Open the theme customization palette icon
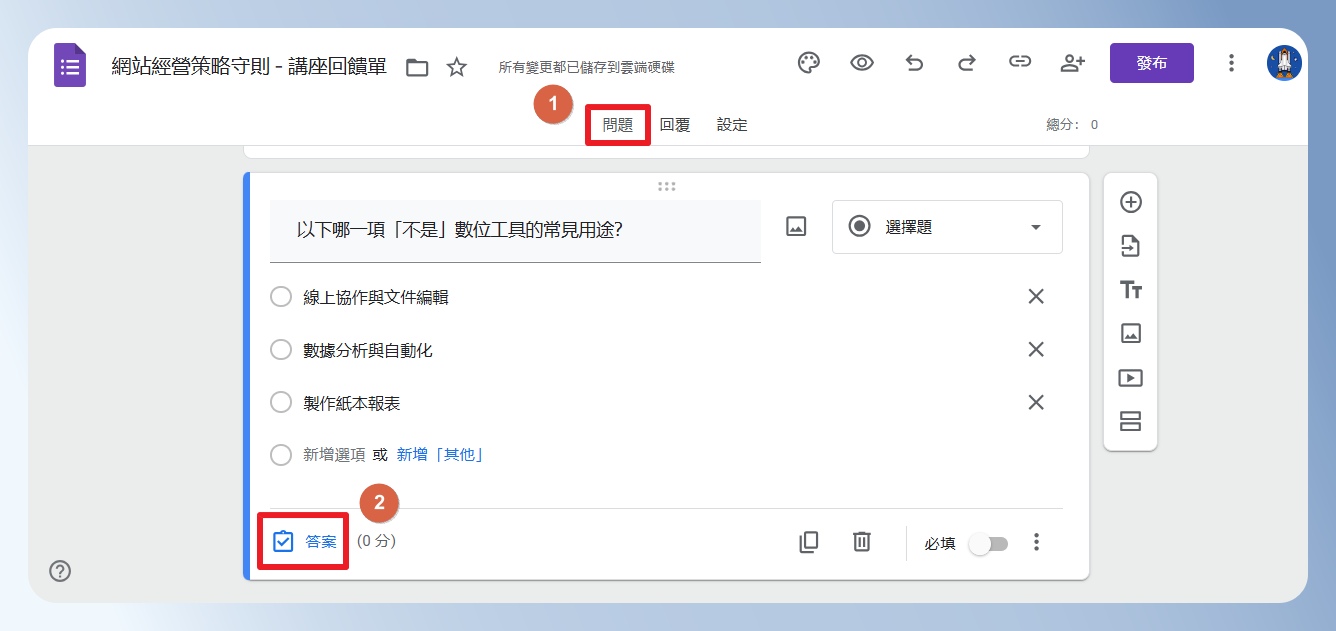The width and height of the screenshot is (1336, 631). click(x=808, y=63)
